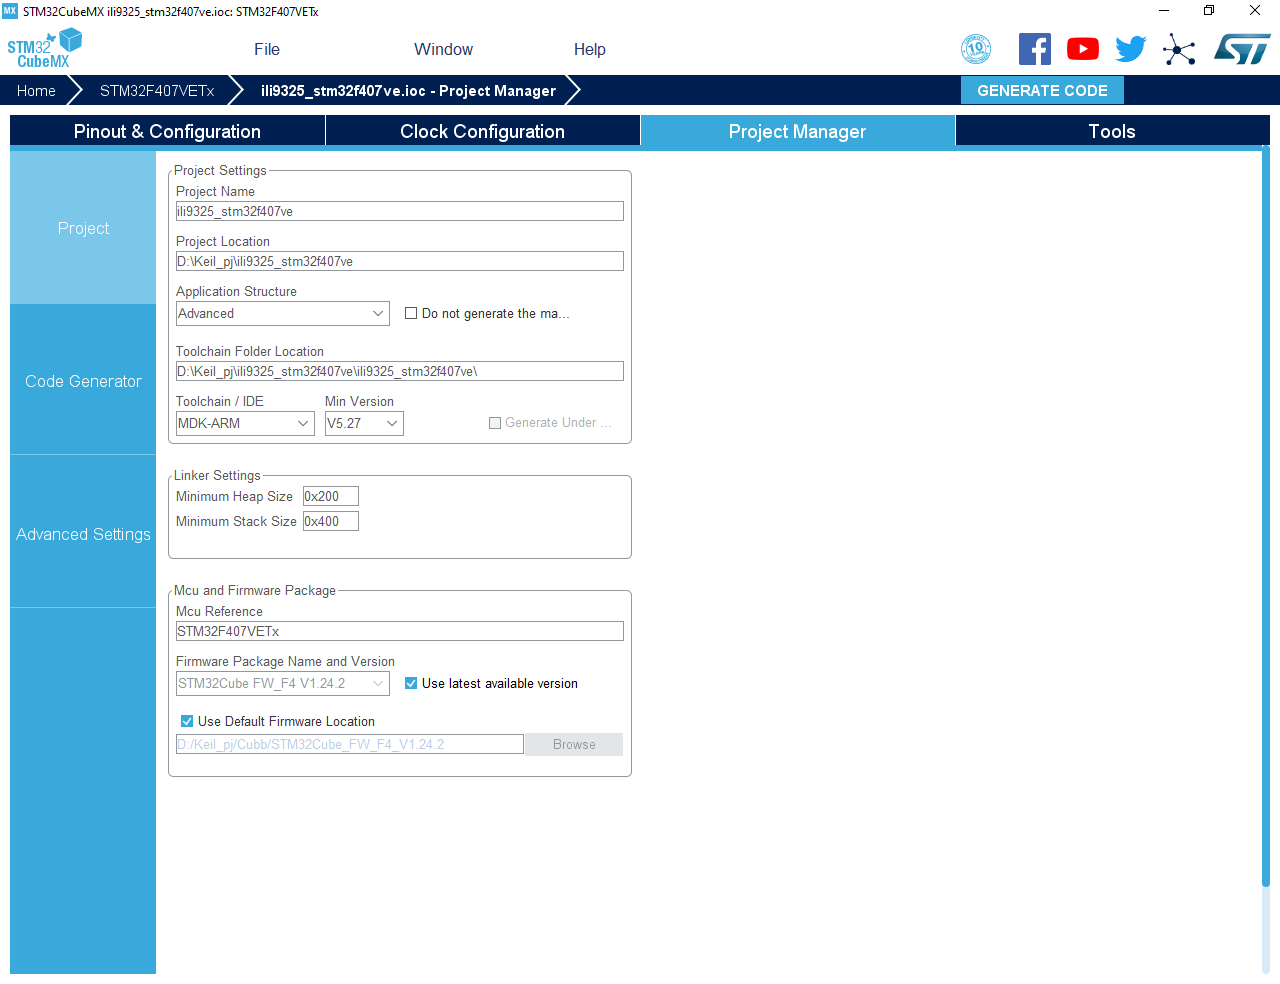Click the disabled Generate Under Root checkbox
This screenshot has width=1280, height=984.
click(495, 423)
